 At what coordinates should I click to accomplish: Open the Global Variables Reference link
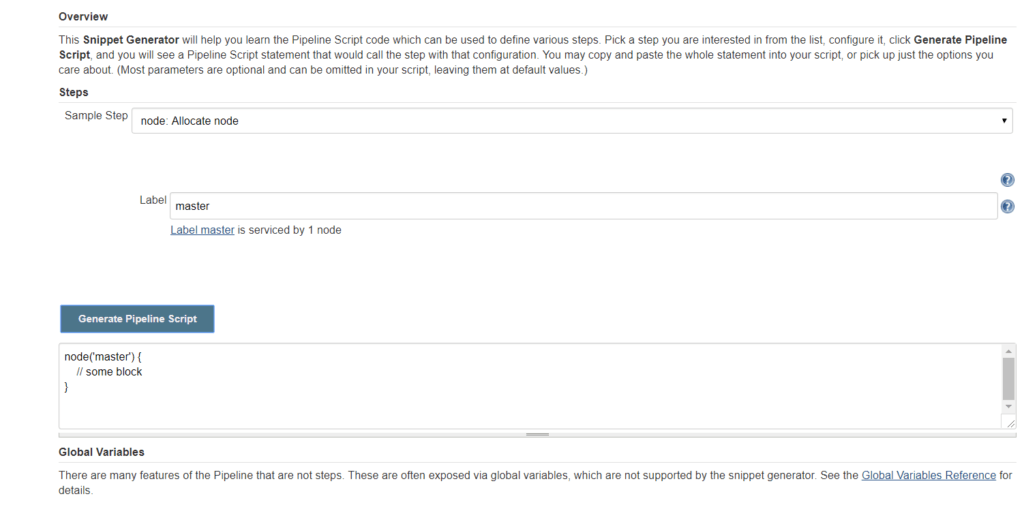click(929, 476)
